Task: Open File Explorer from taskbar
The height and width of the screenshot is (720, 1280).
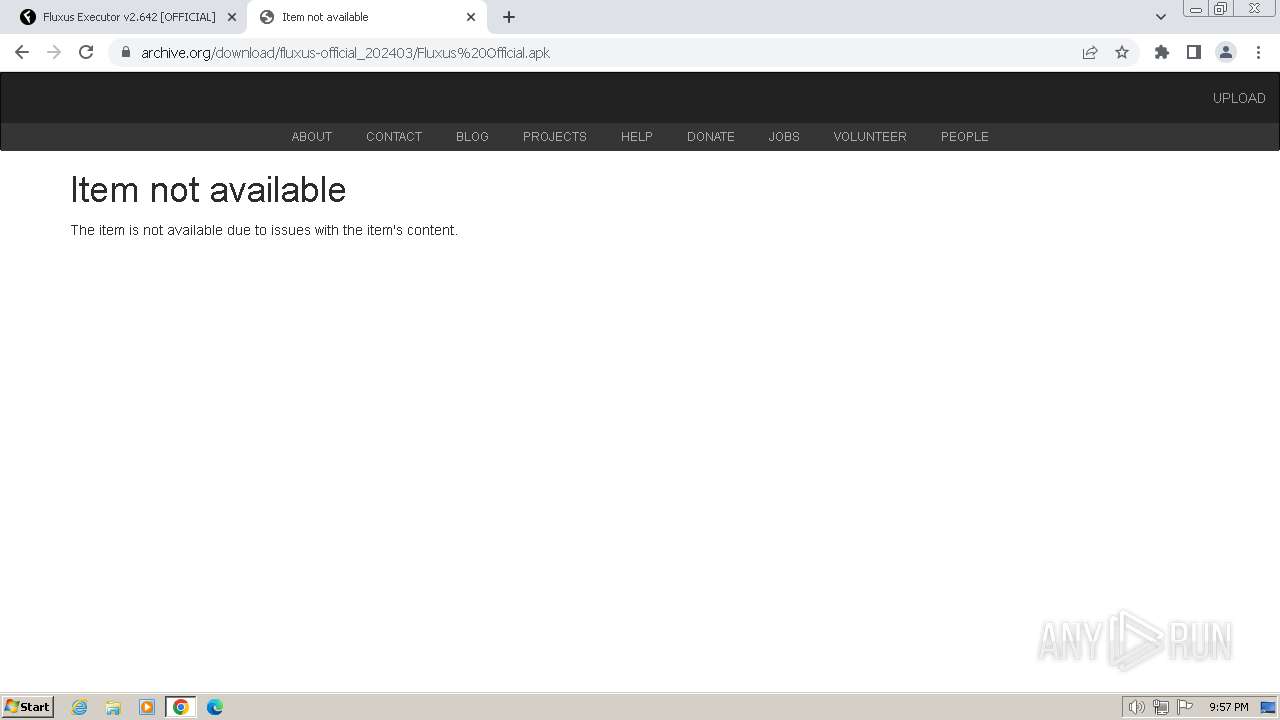Action: [113, 707]
